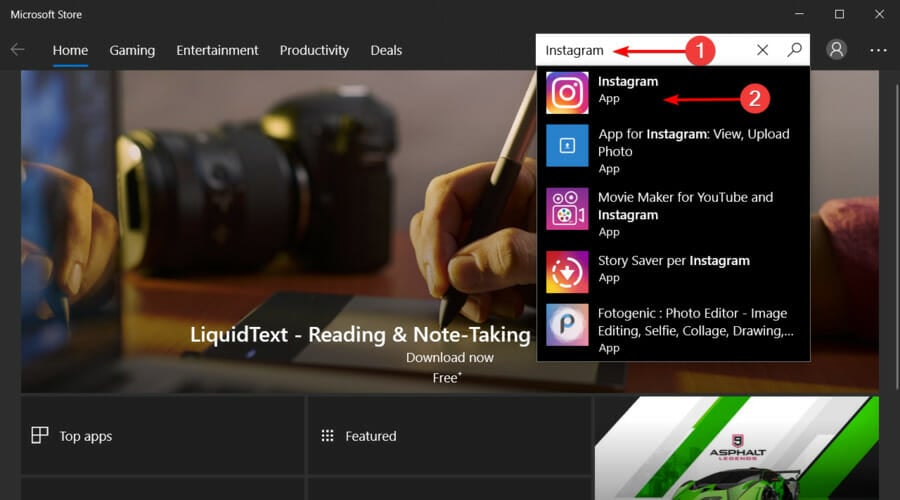Open the three-dot more options menu
This screenshot has width=900, height=500.
tap(878, 51)
